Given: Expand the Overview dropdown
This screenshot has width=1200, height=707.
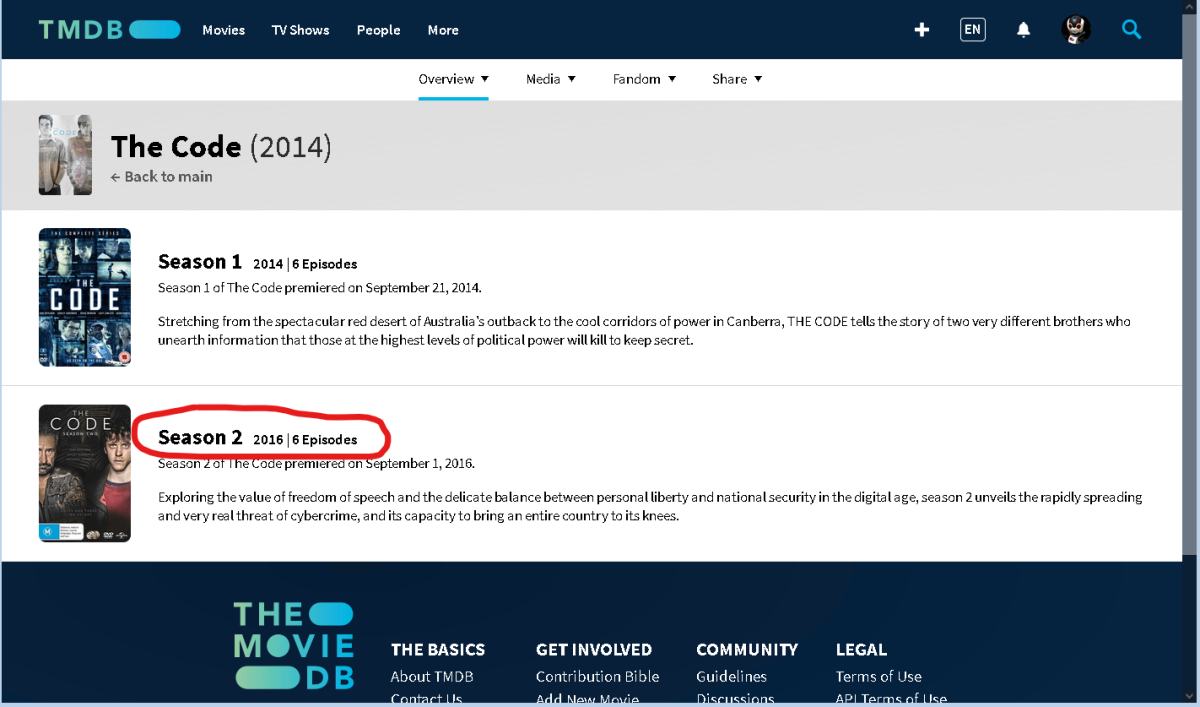Looking at the screenshot, I should pos(453,79).
